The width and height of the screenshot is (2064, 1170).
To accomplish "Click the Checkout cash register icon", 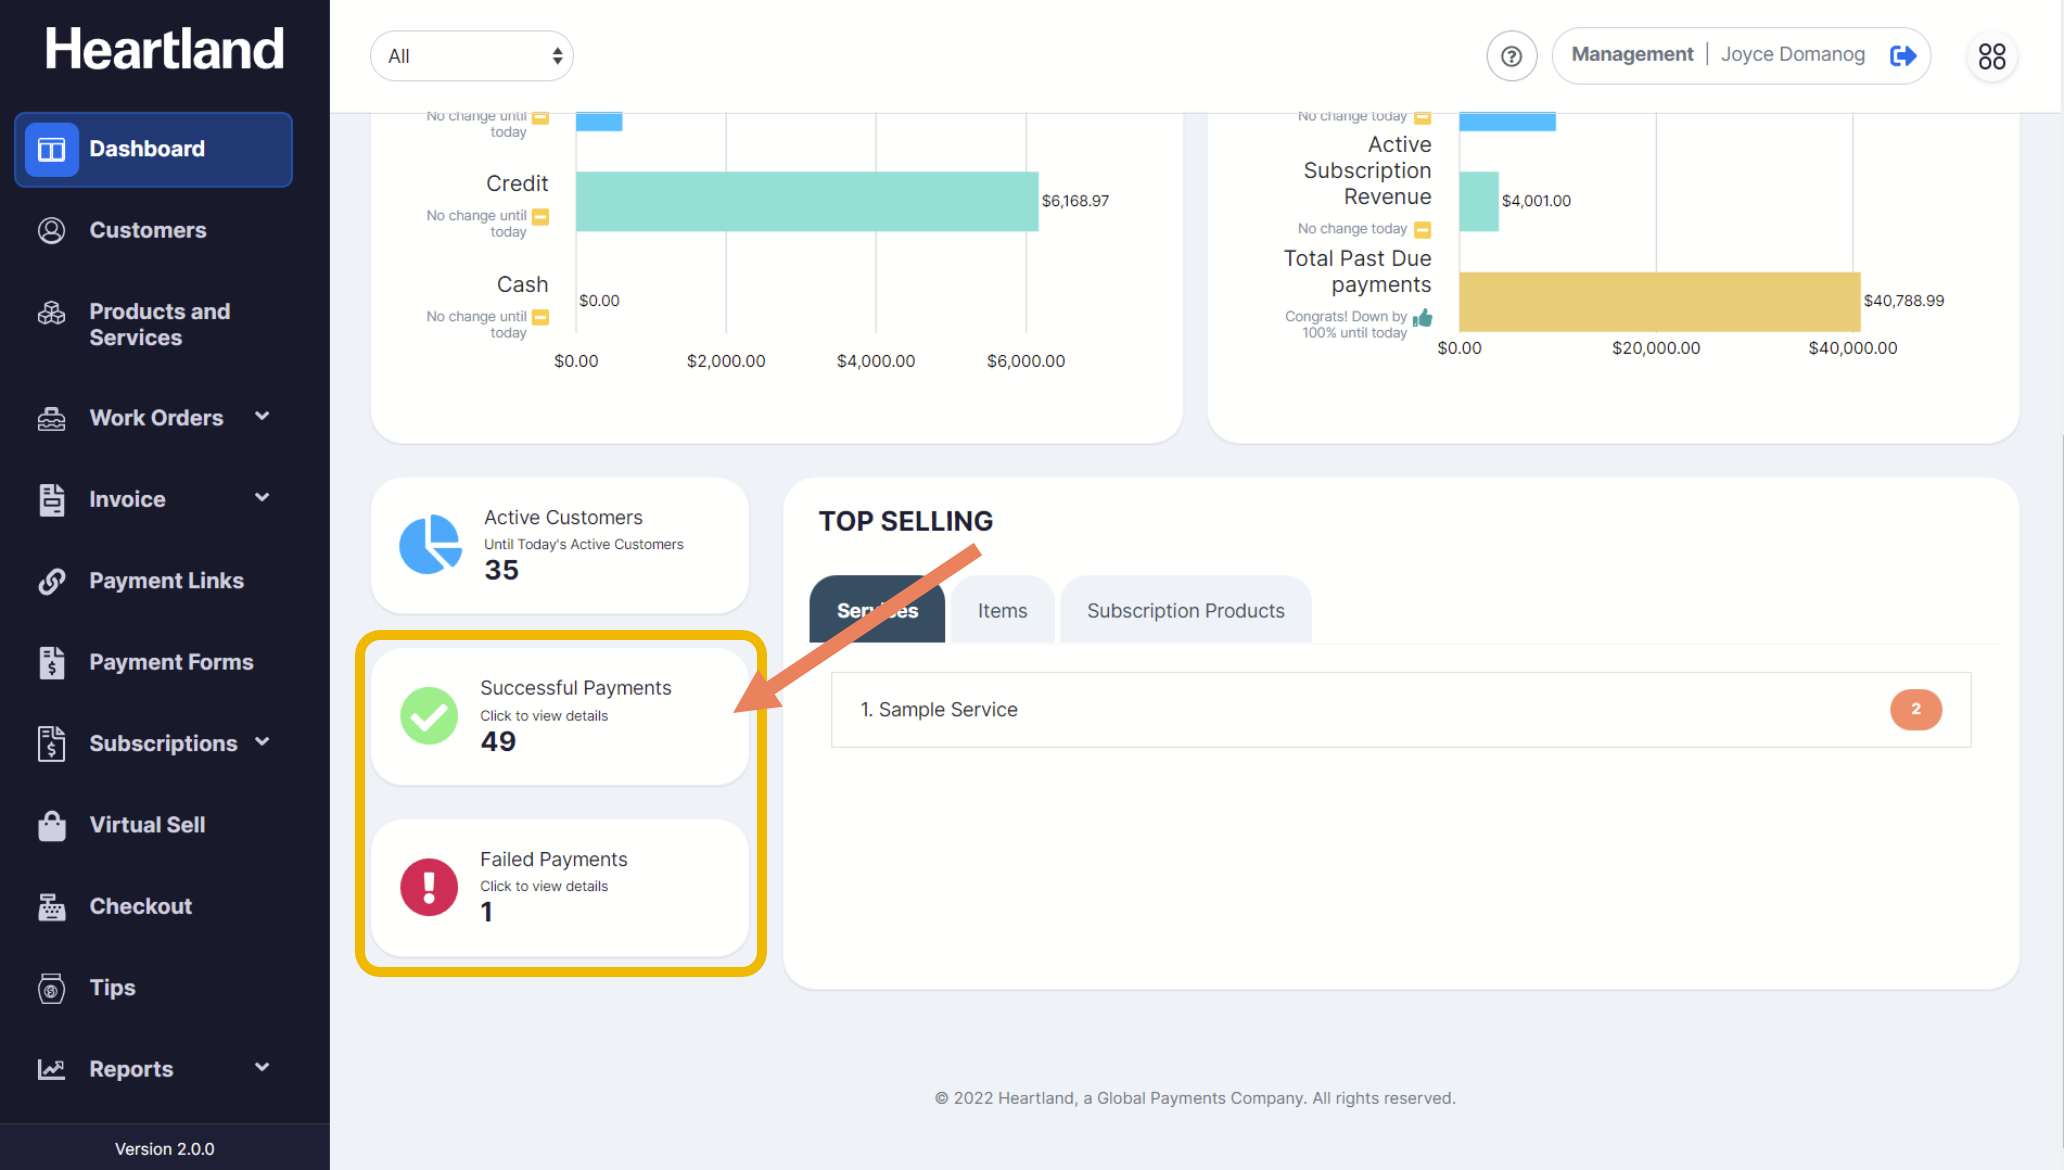I will [52, 907].
